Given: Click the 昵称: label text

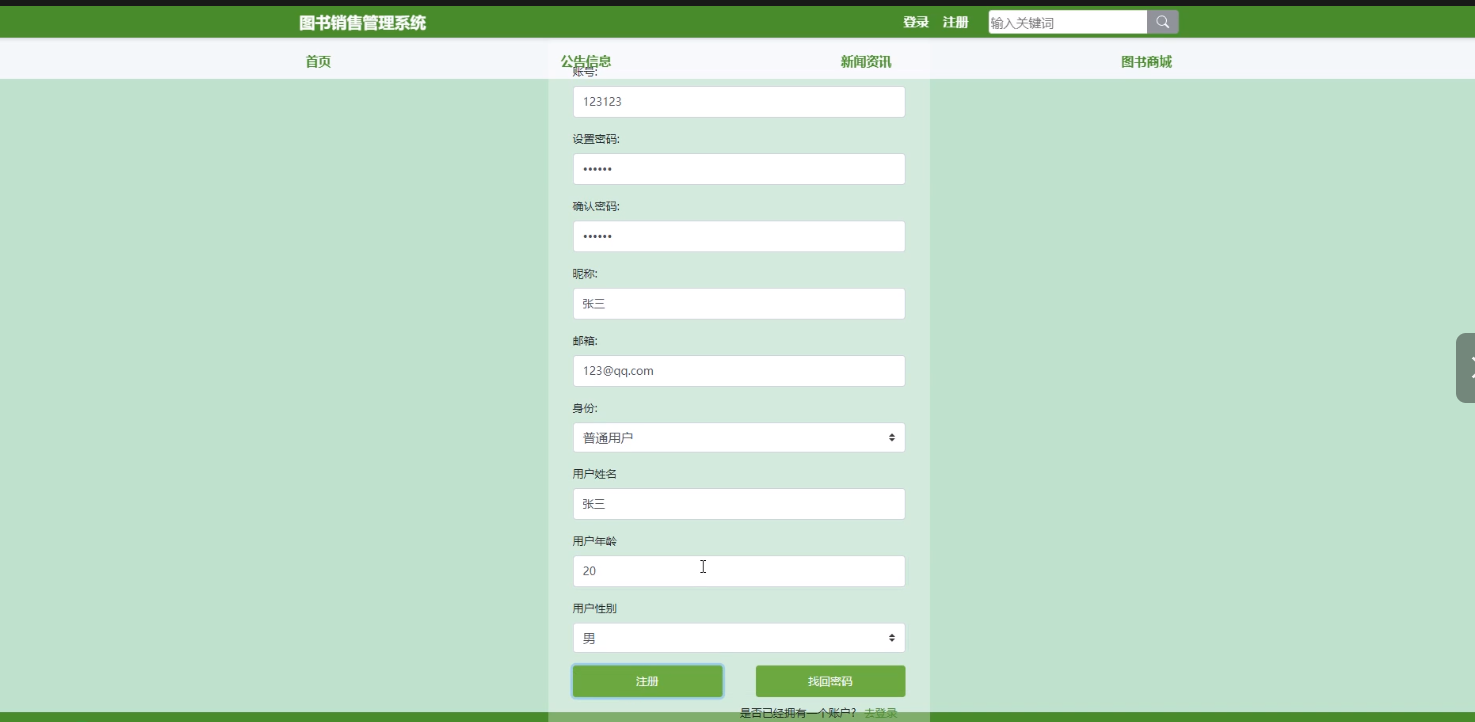Looking at the screenshot, I should tap(585, 274).
